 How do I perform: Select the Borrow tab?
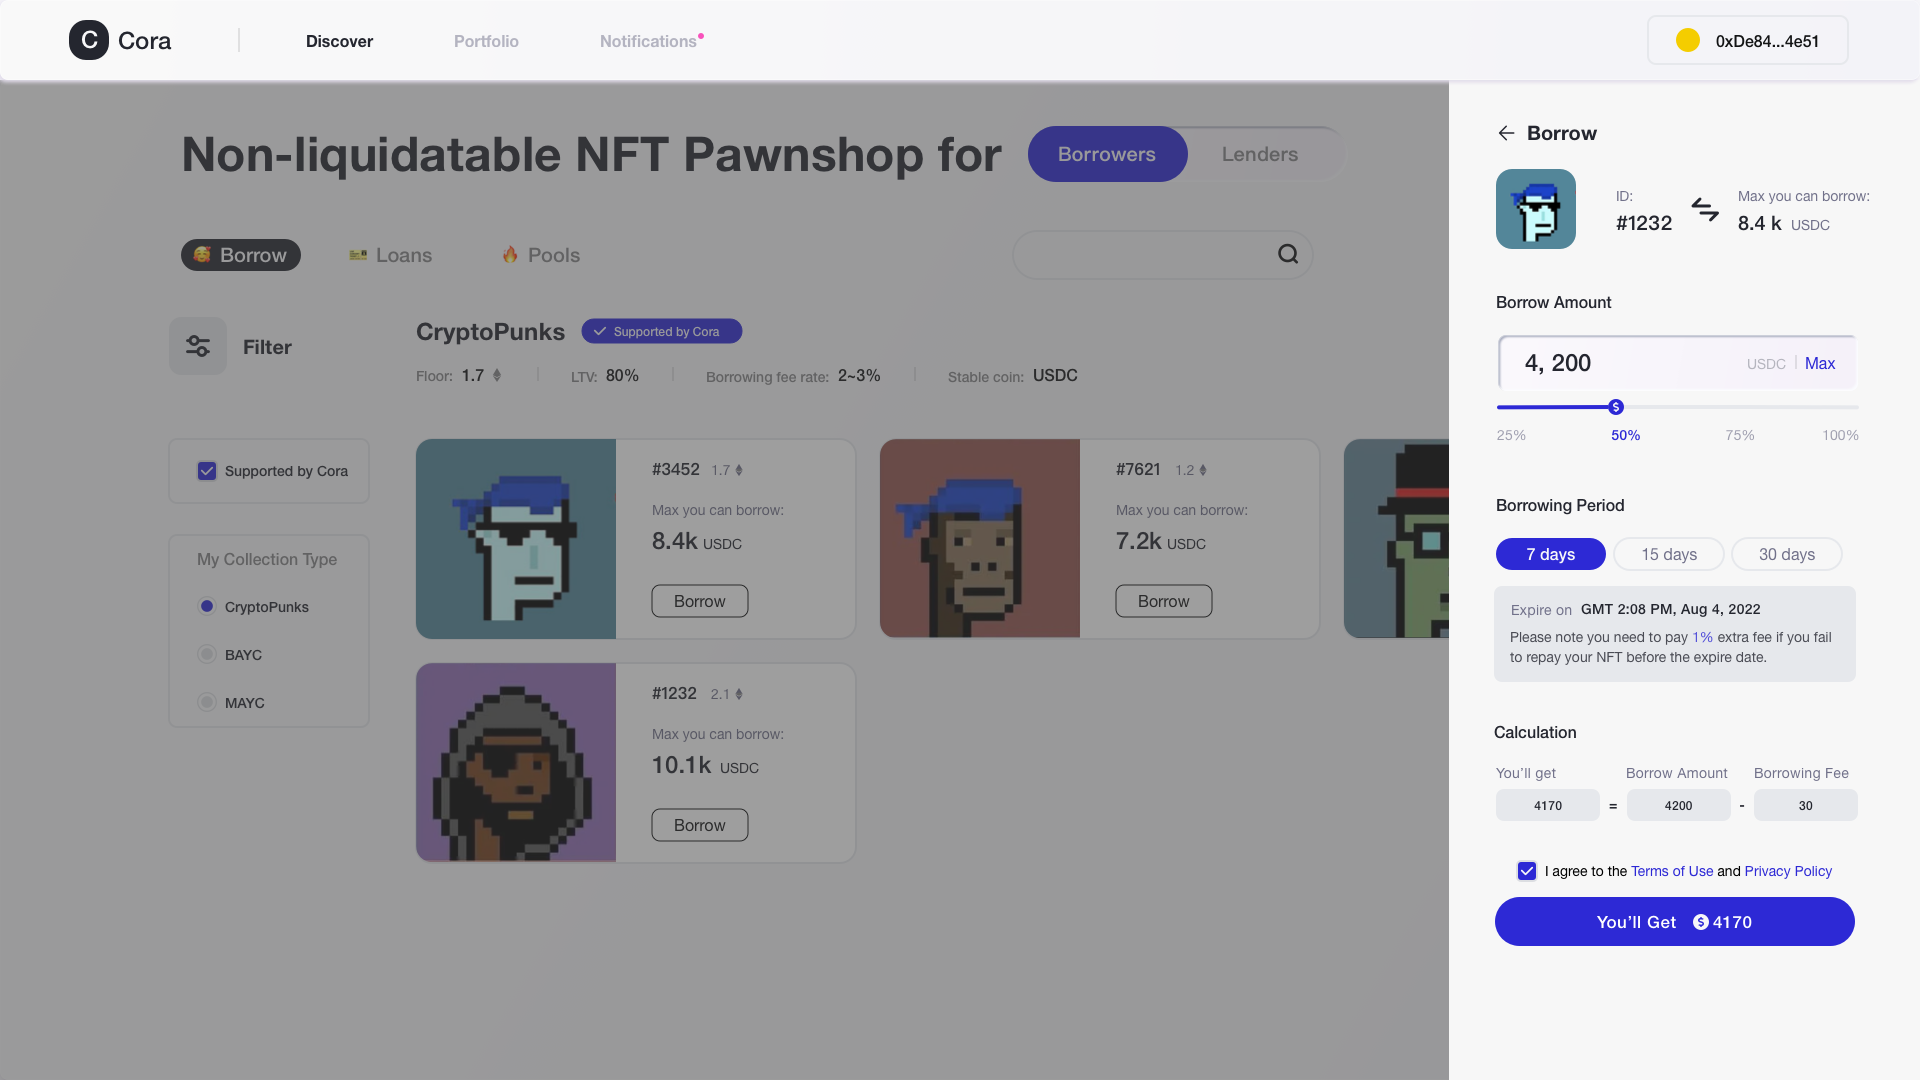tap(240, 255)
